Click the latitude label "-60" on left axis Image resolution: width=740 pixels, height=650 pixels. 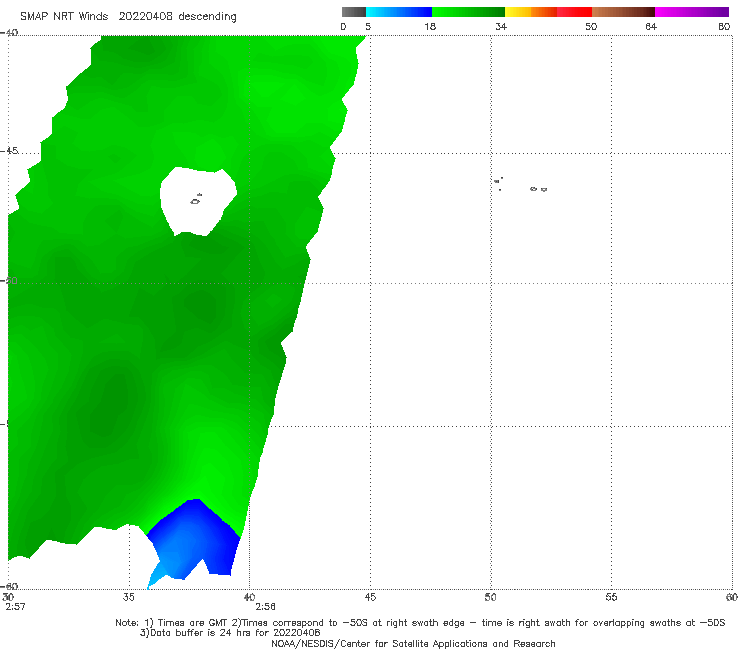point(9,586)
